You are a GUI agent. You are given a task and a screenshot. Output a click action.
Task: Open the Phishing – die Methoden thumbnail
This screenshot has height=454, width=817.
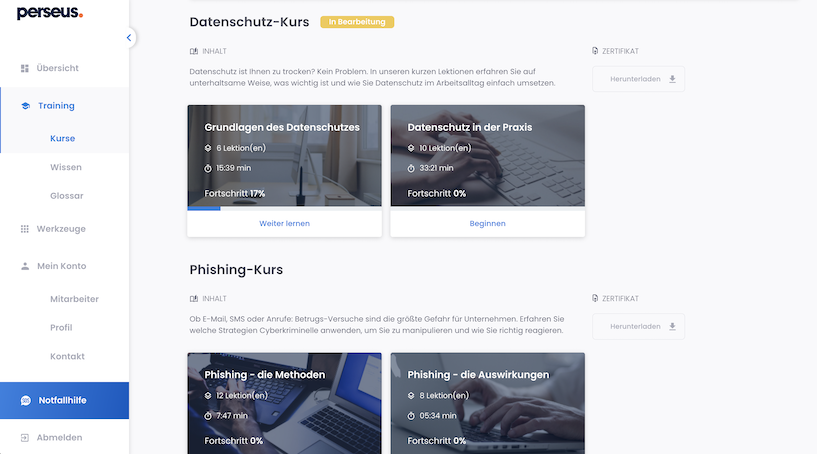point(284,403)
